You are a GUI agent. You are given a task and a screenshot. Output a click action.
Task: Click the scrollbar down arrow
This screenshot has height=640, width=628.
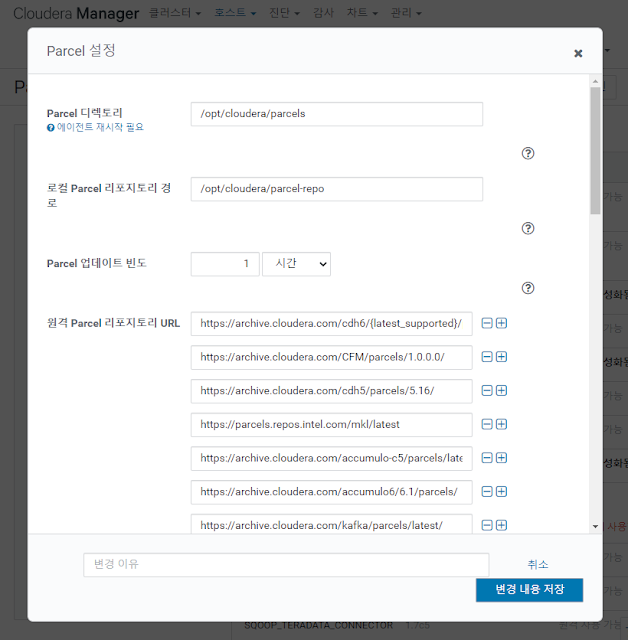[x=595, y=527]
